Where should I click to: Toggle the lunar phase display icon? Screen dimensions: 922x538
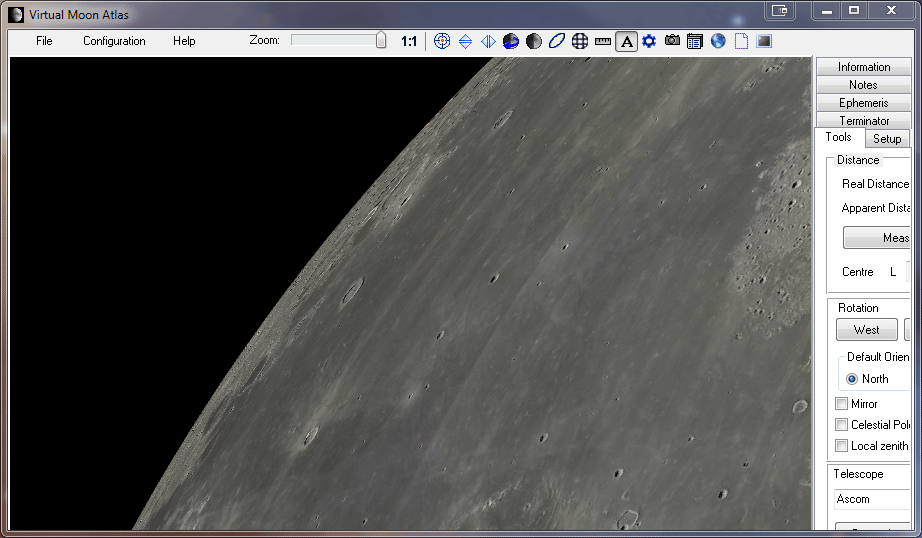pyautogui.click(x=534, y=41)
